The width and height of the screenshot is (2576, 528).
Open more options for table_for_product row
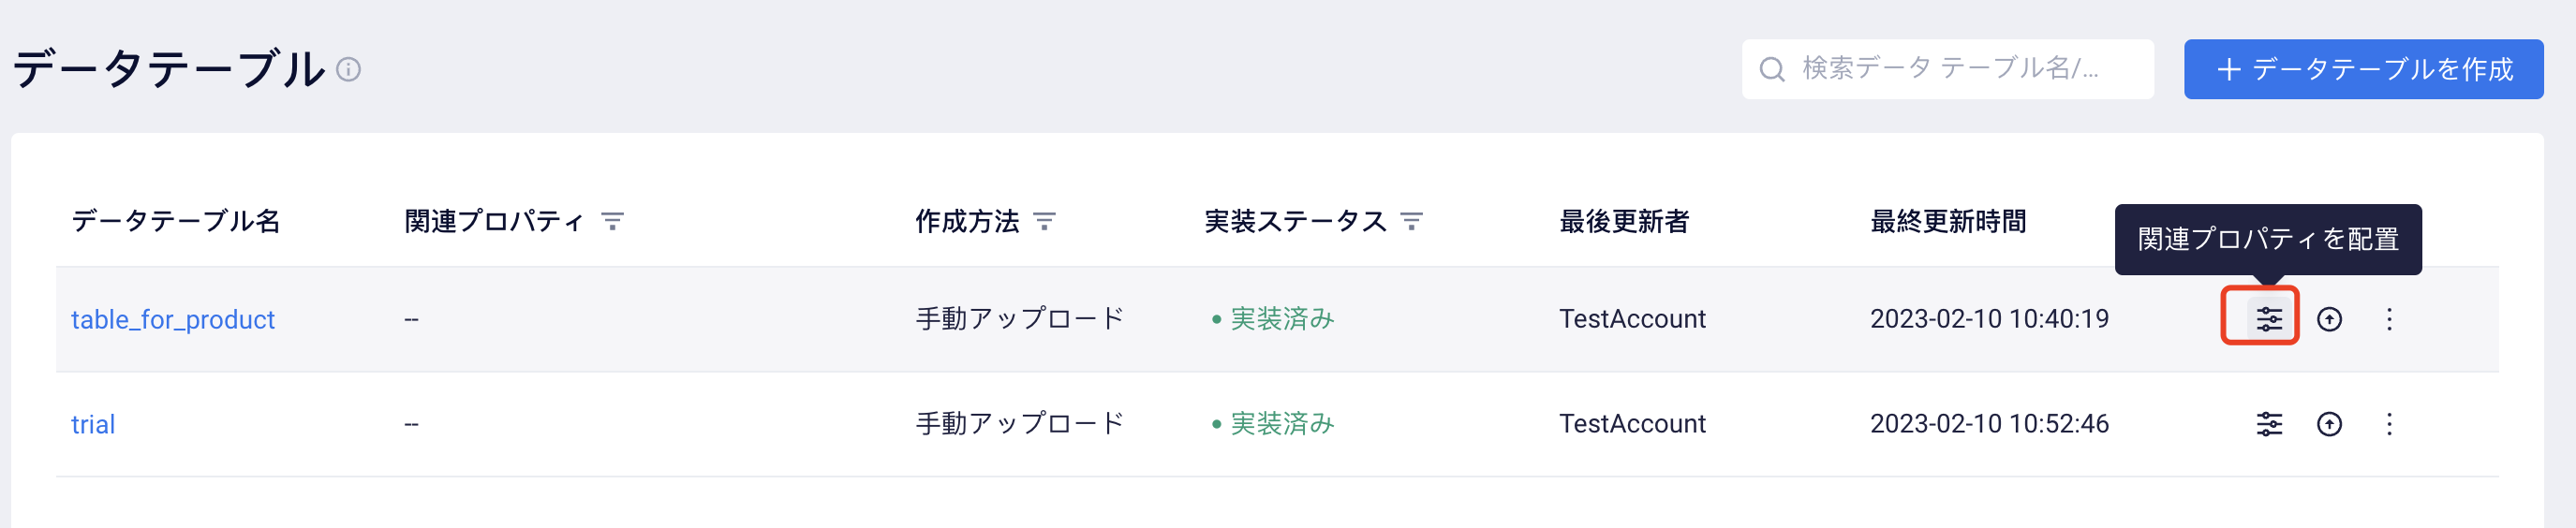pos(2389,319)
